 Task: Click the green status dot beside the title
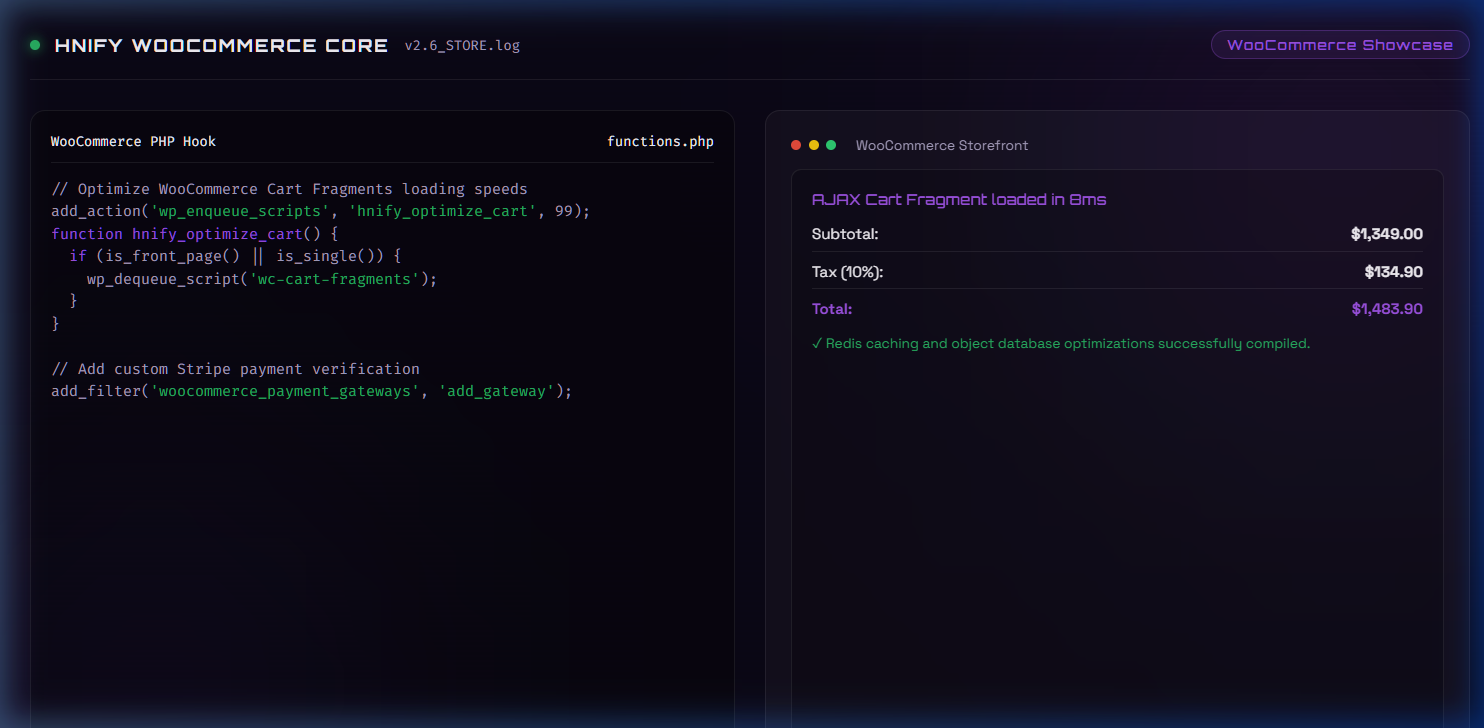pos(35,45)
